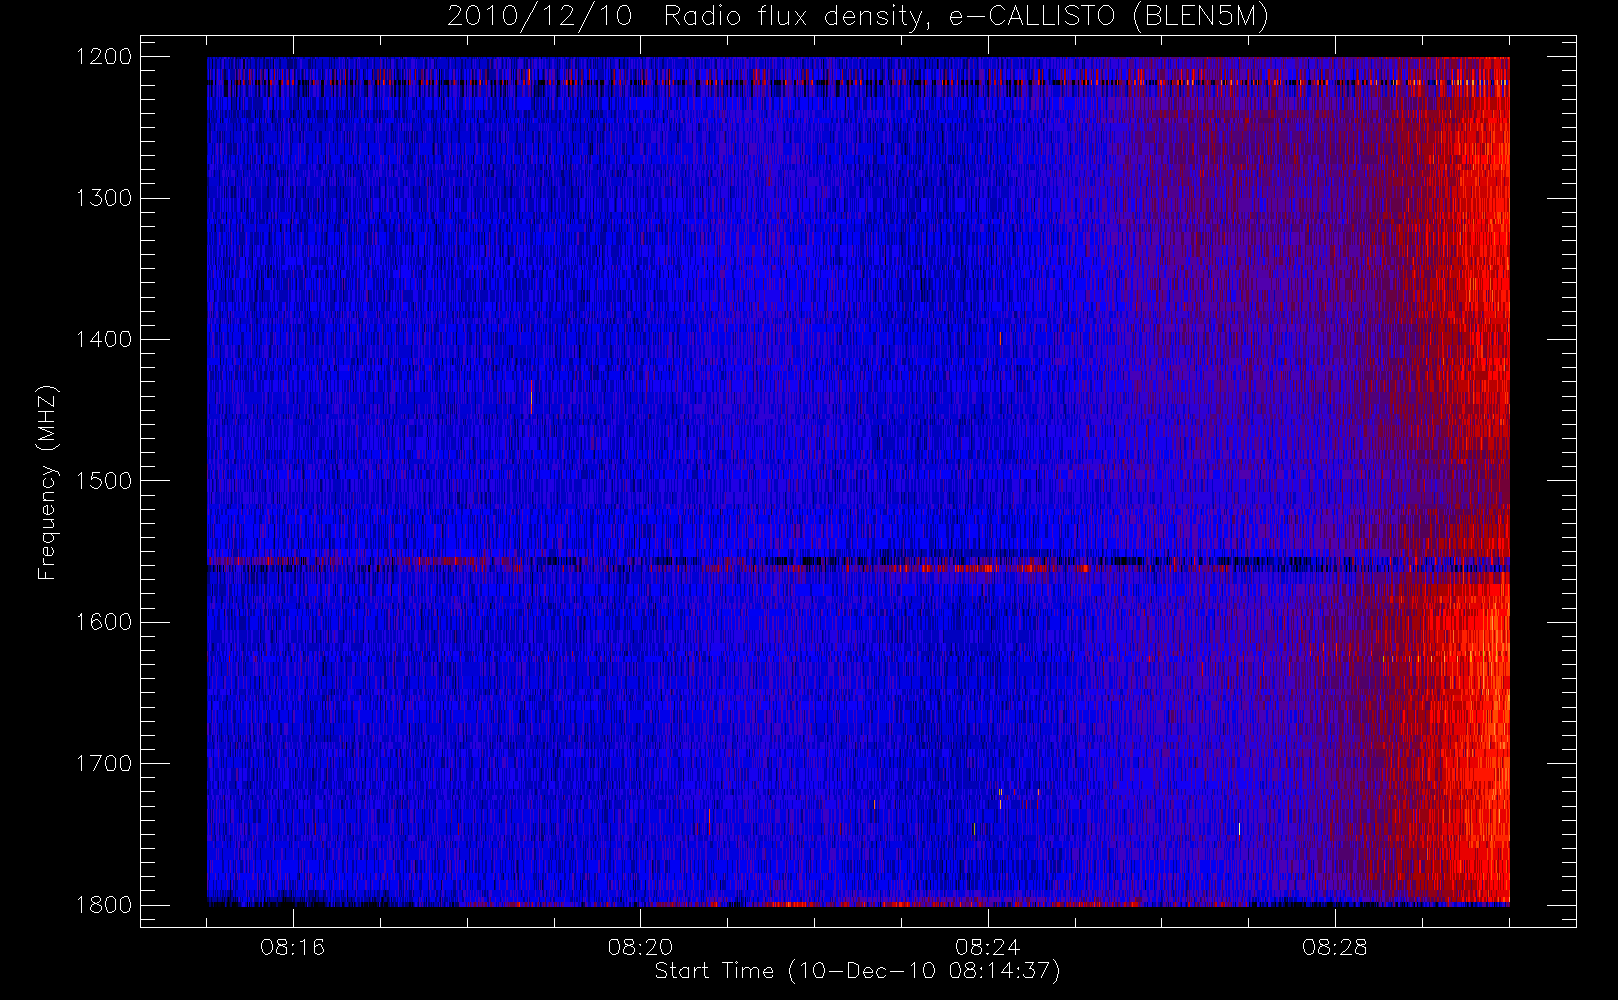The height and width of the screenshot is (1000, 1618).
Task: Click the 1800 frequency axis label
Action: tap(104, 905)
